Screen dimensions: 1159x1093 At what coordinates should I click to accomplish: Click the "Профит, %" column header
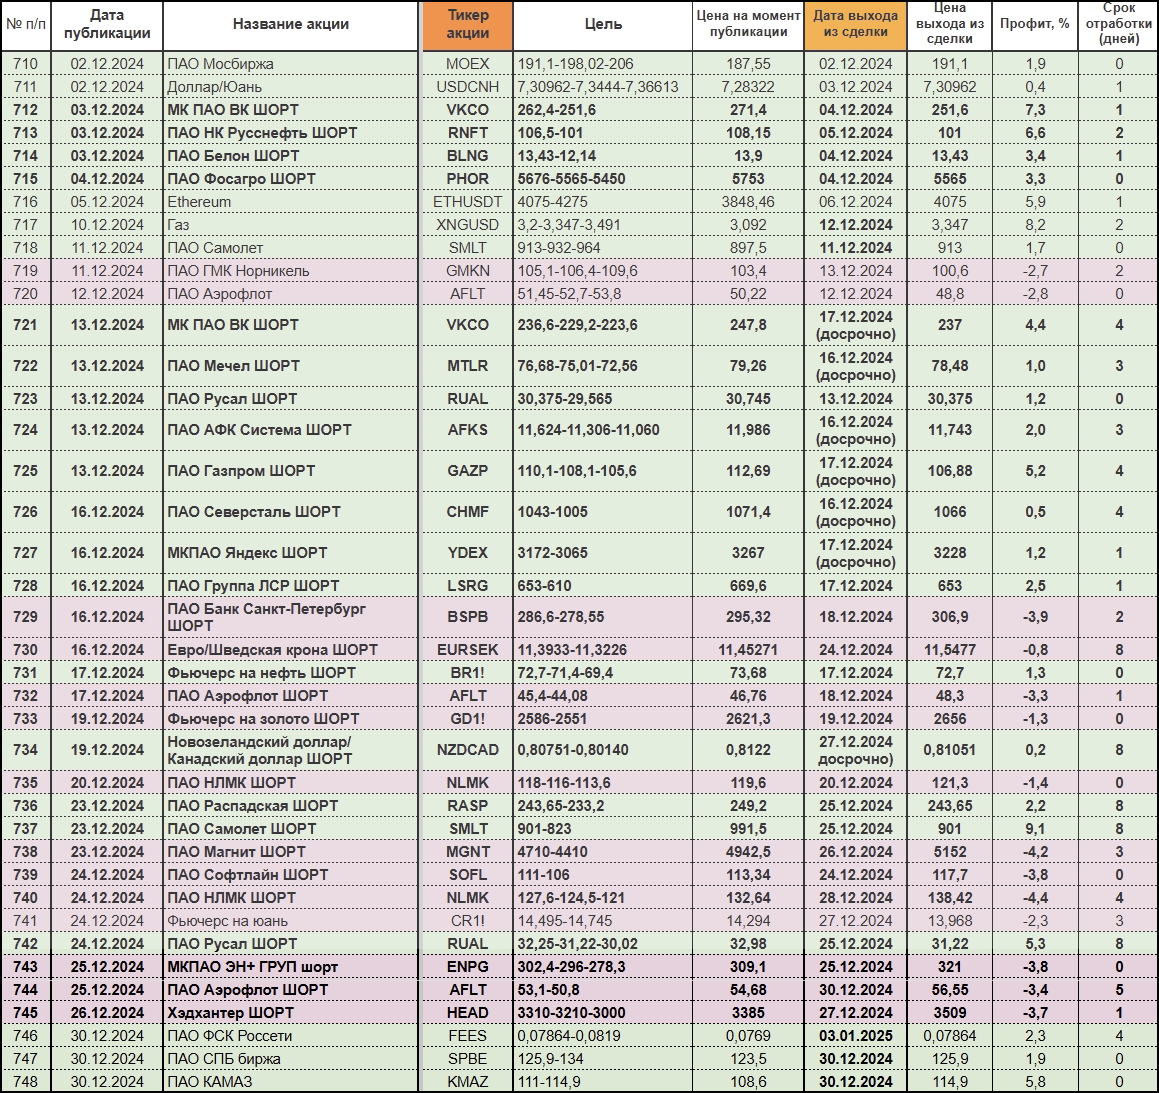coord(1035,24)
